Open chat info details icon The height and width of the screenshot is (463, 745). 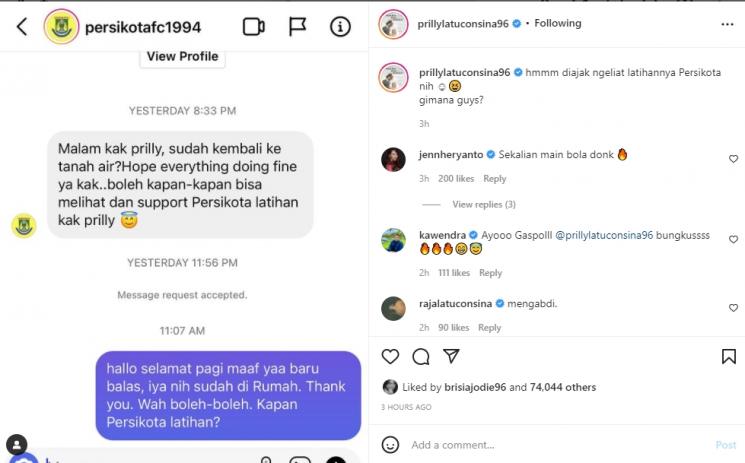point(340,27)
